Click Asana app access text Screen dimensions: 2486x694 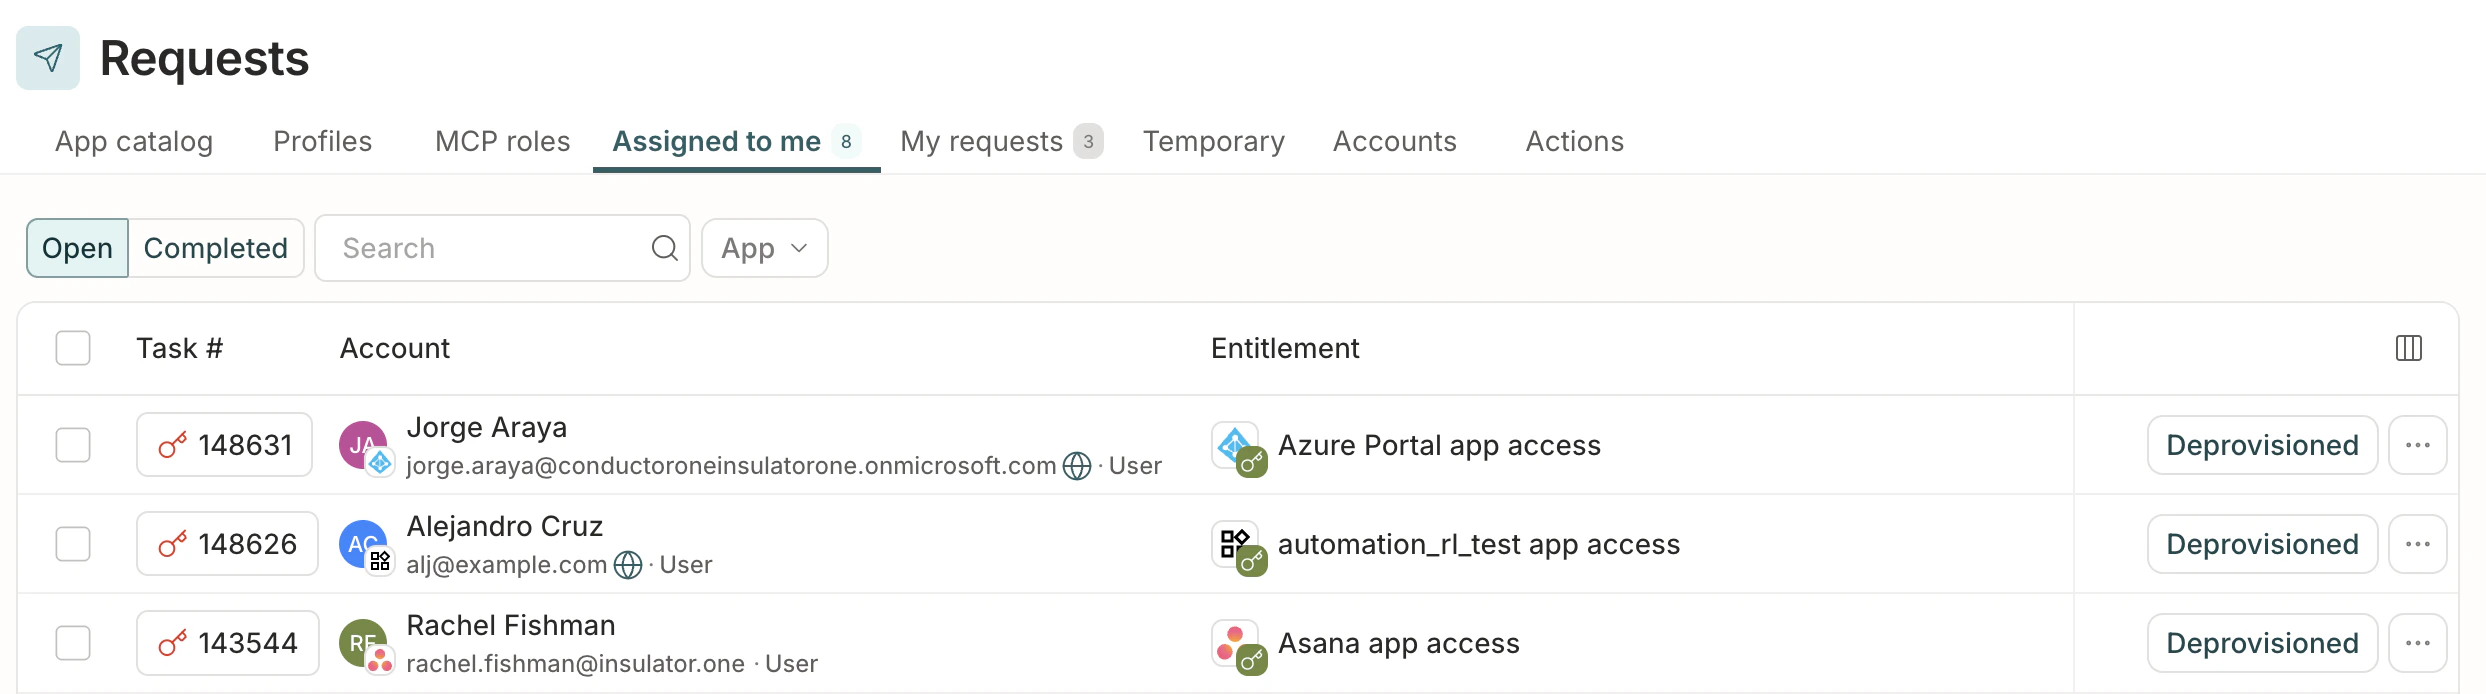(x=1399, y=643)
